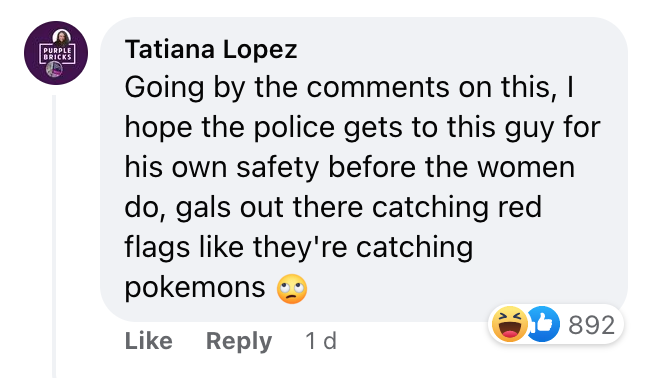Click the first line 'Going by the comments'
Viewport: 646px width, 378px height.
[349, 87]
